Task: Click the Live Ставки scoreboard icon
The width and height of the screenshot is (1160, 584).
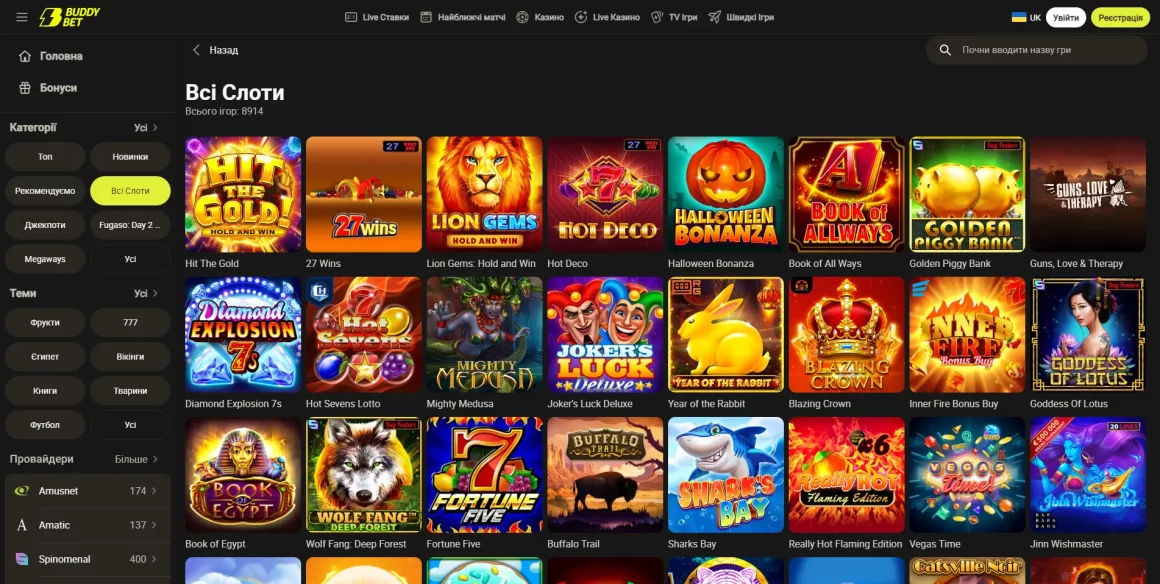Action: pyautogui.click(x=351, y=17)
